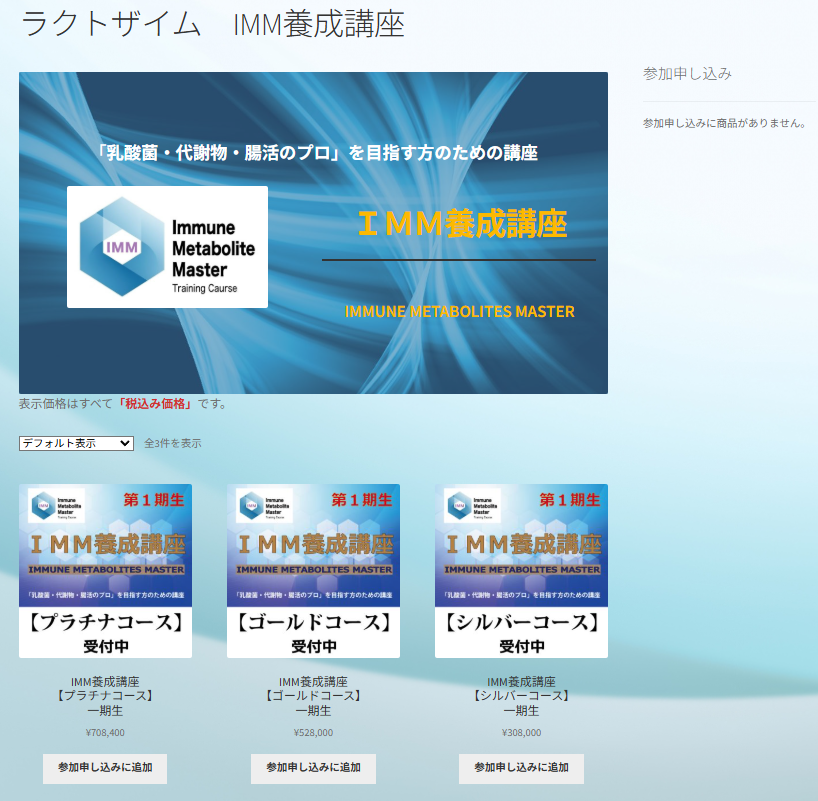This screenshot has width=818, height=801.
Task: Select the 【プラチナコース】受付中 product image
Action: tap(105, 571)
